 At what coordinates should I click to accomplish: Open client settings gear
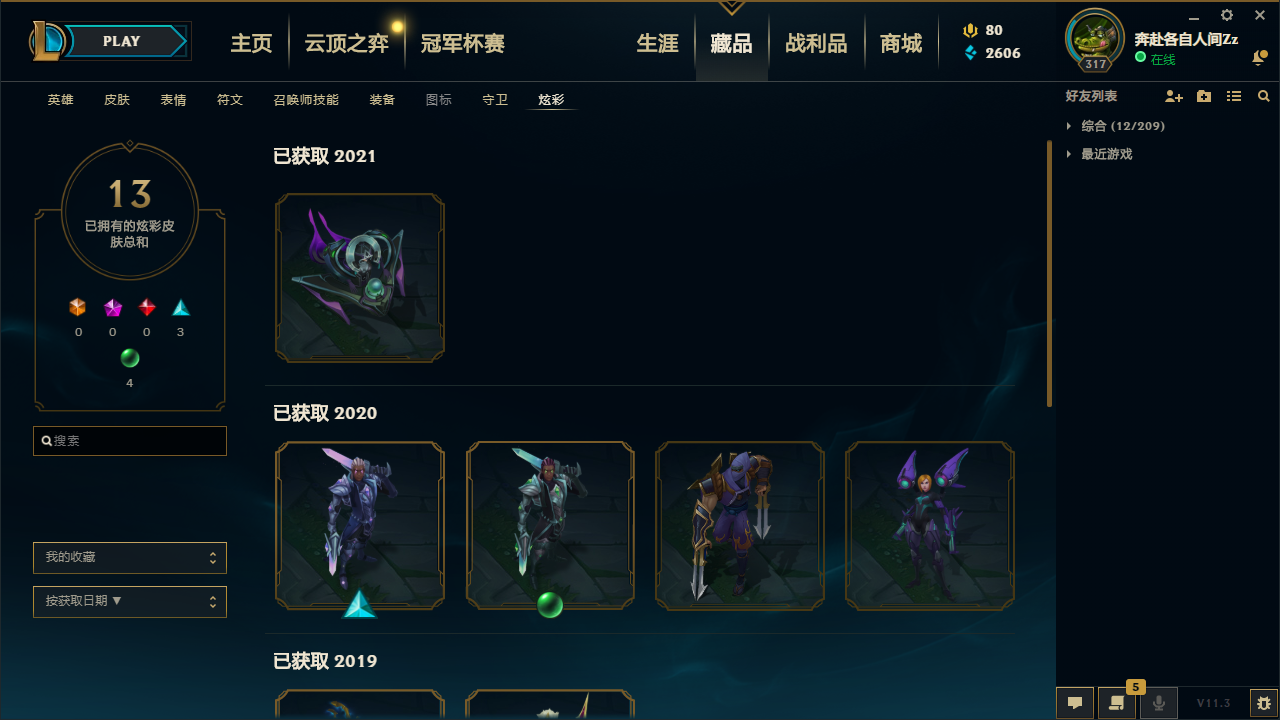(x=1227, y=15)
